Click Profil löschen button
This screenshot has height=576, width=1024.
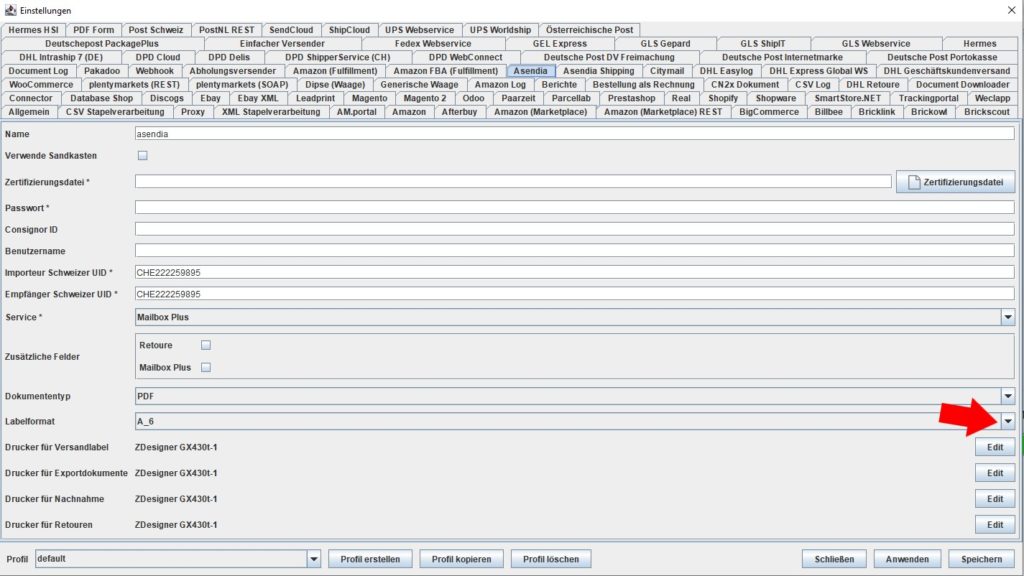point(551,559)
